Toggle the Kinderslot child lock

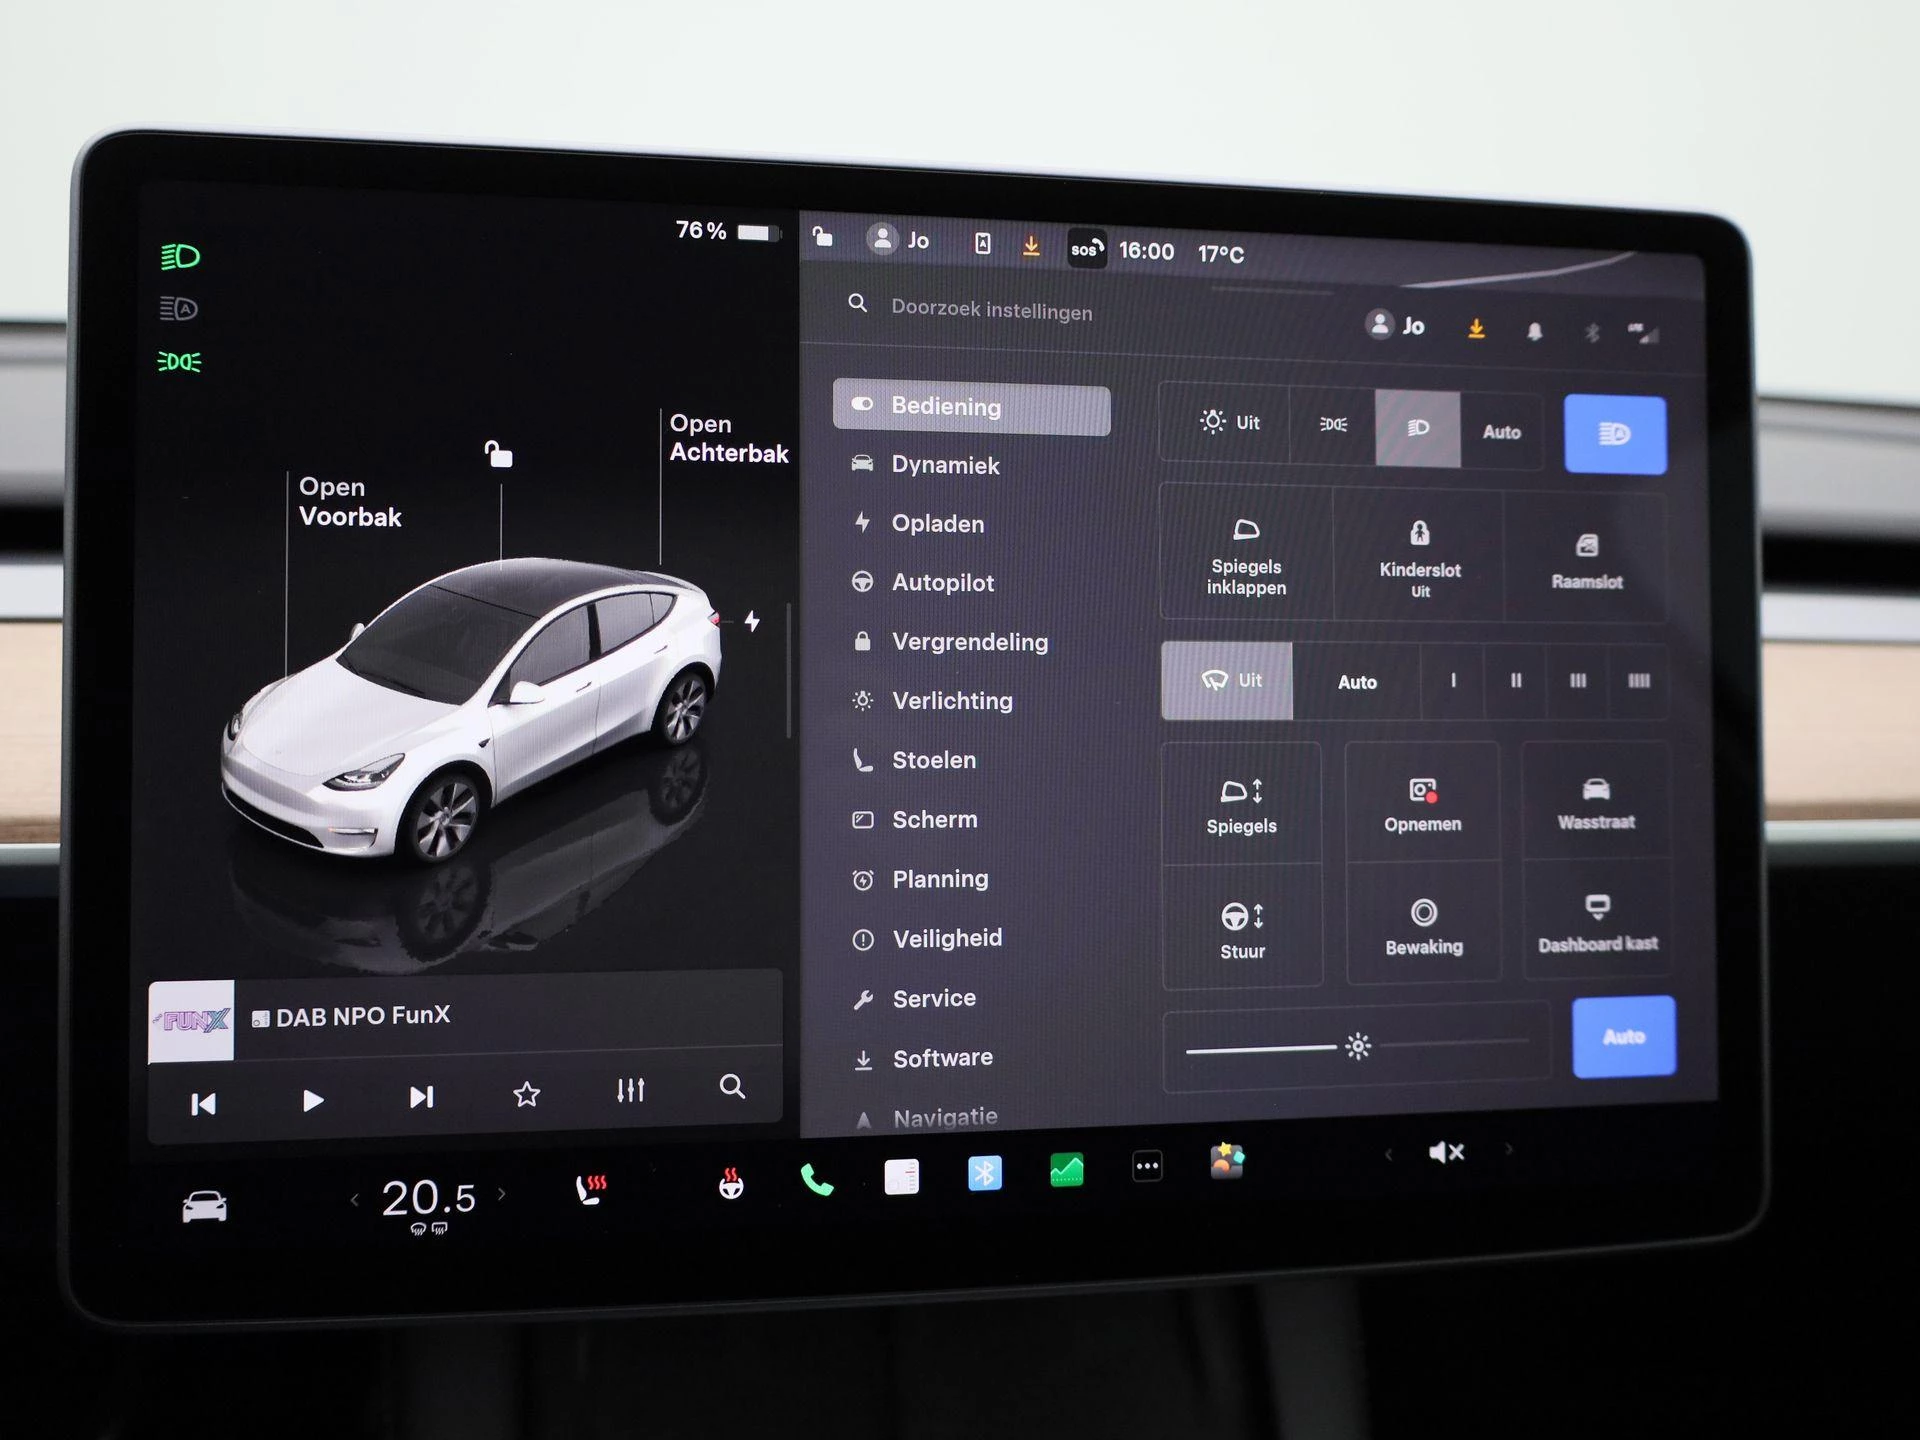coord(1419,556)
